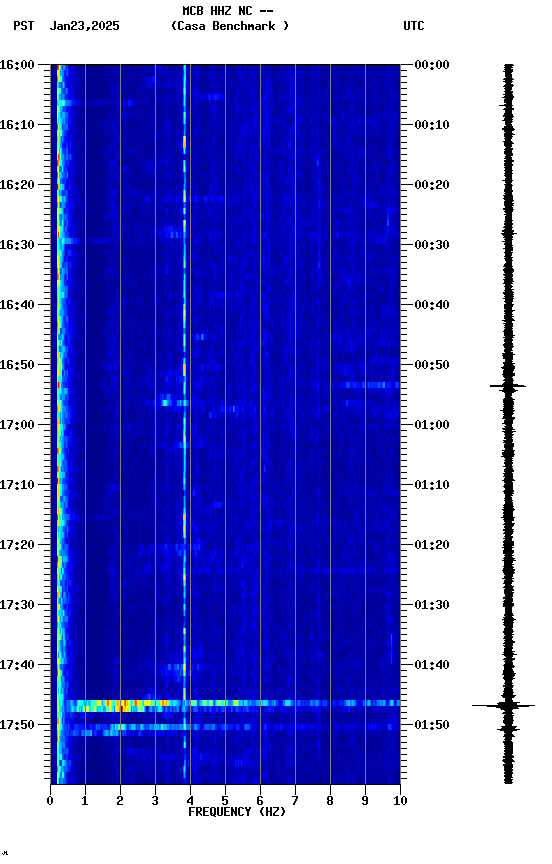
Task: Click the largest waveform spike near 01:47 UTC
Action: click(x=504, y=705)
